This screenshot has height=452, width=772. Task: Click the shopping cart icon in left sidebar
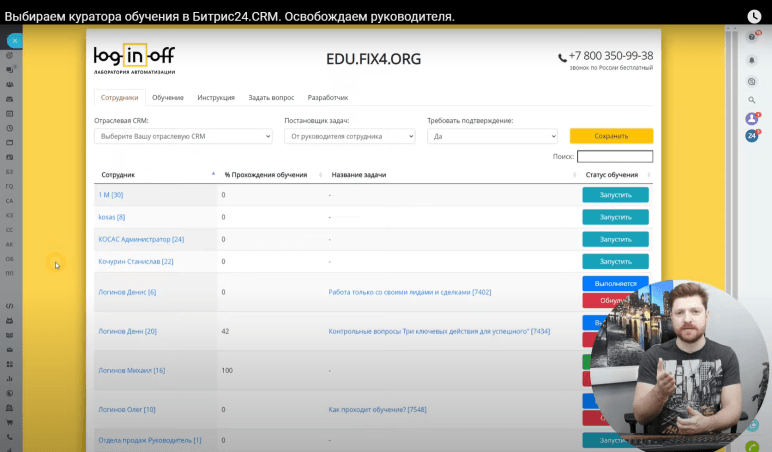(9, 422)
